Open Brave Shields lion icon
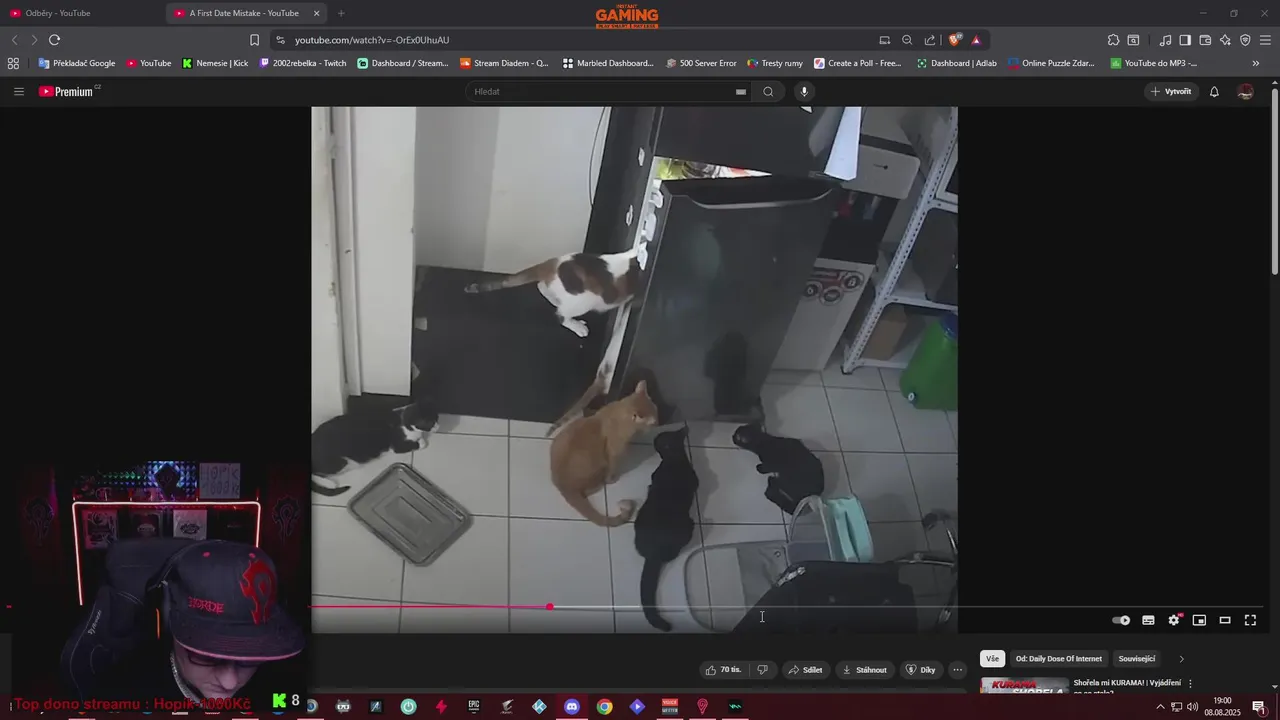 pos(955,40)
